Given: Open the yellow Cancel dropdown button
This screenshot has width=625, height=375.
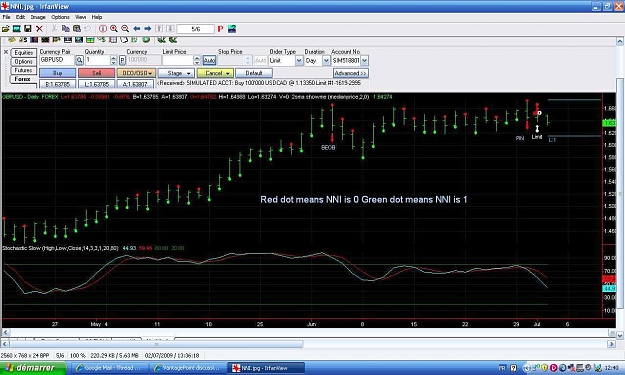Looking at the screenshot, I should (215, 73).
